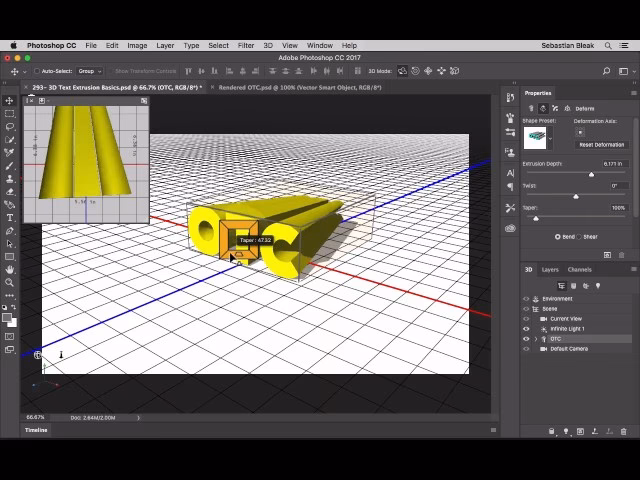Click the Reset Deformation button
The height and width of the screenshot is (480, 640).
601,145
